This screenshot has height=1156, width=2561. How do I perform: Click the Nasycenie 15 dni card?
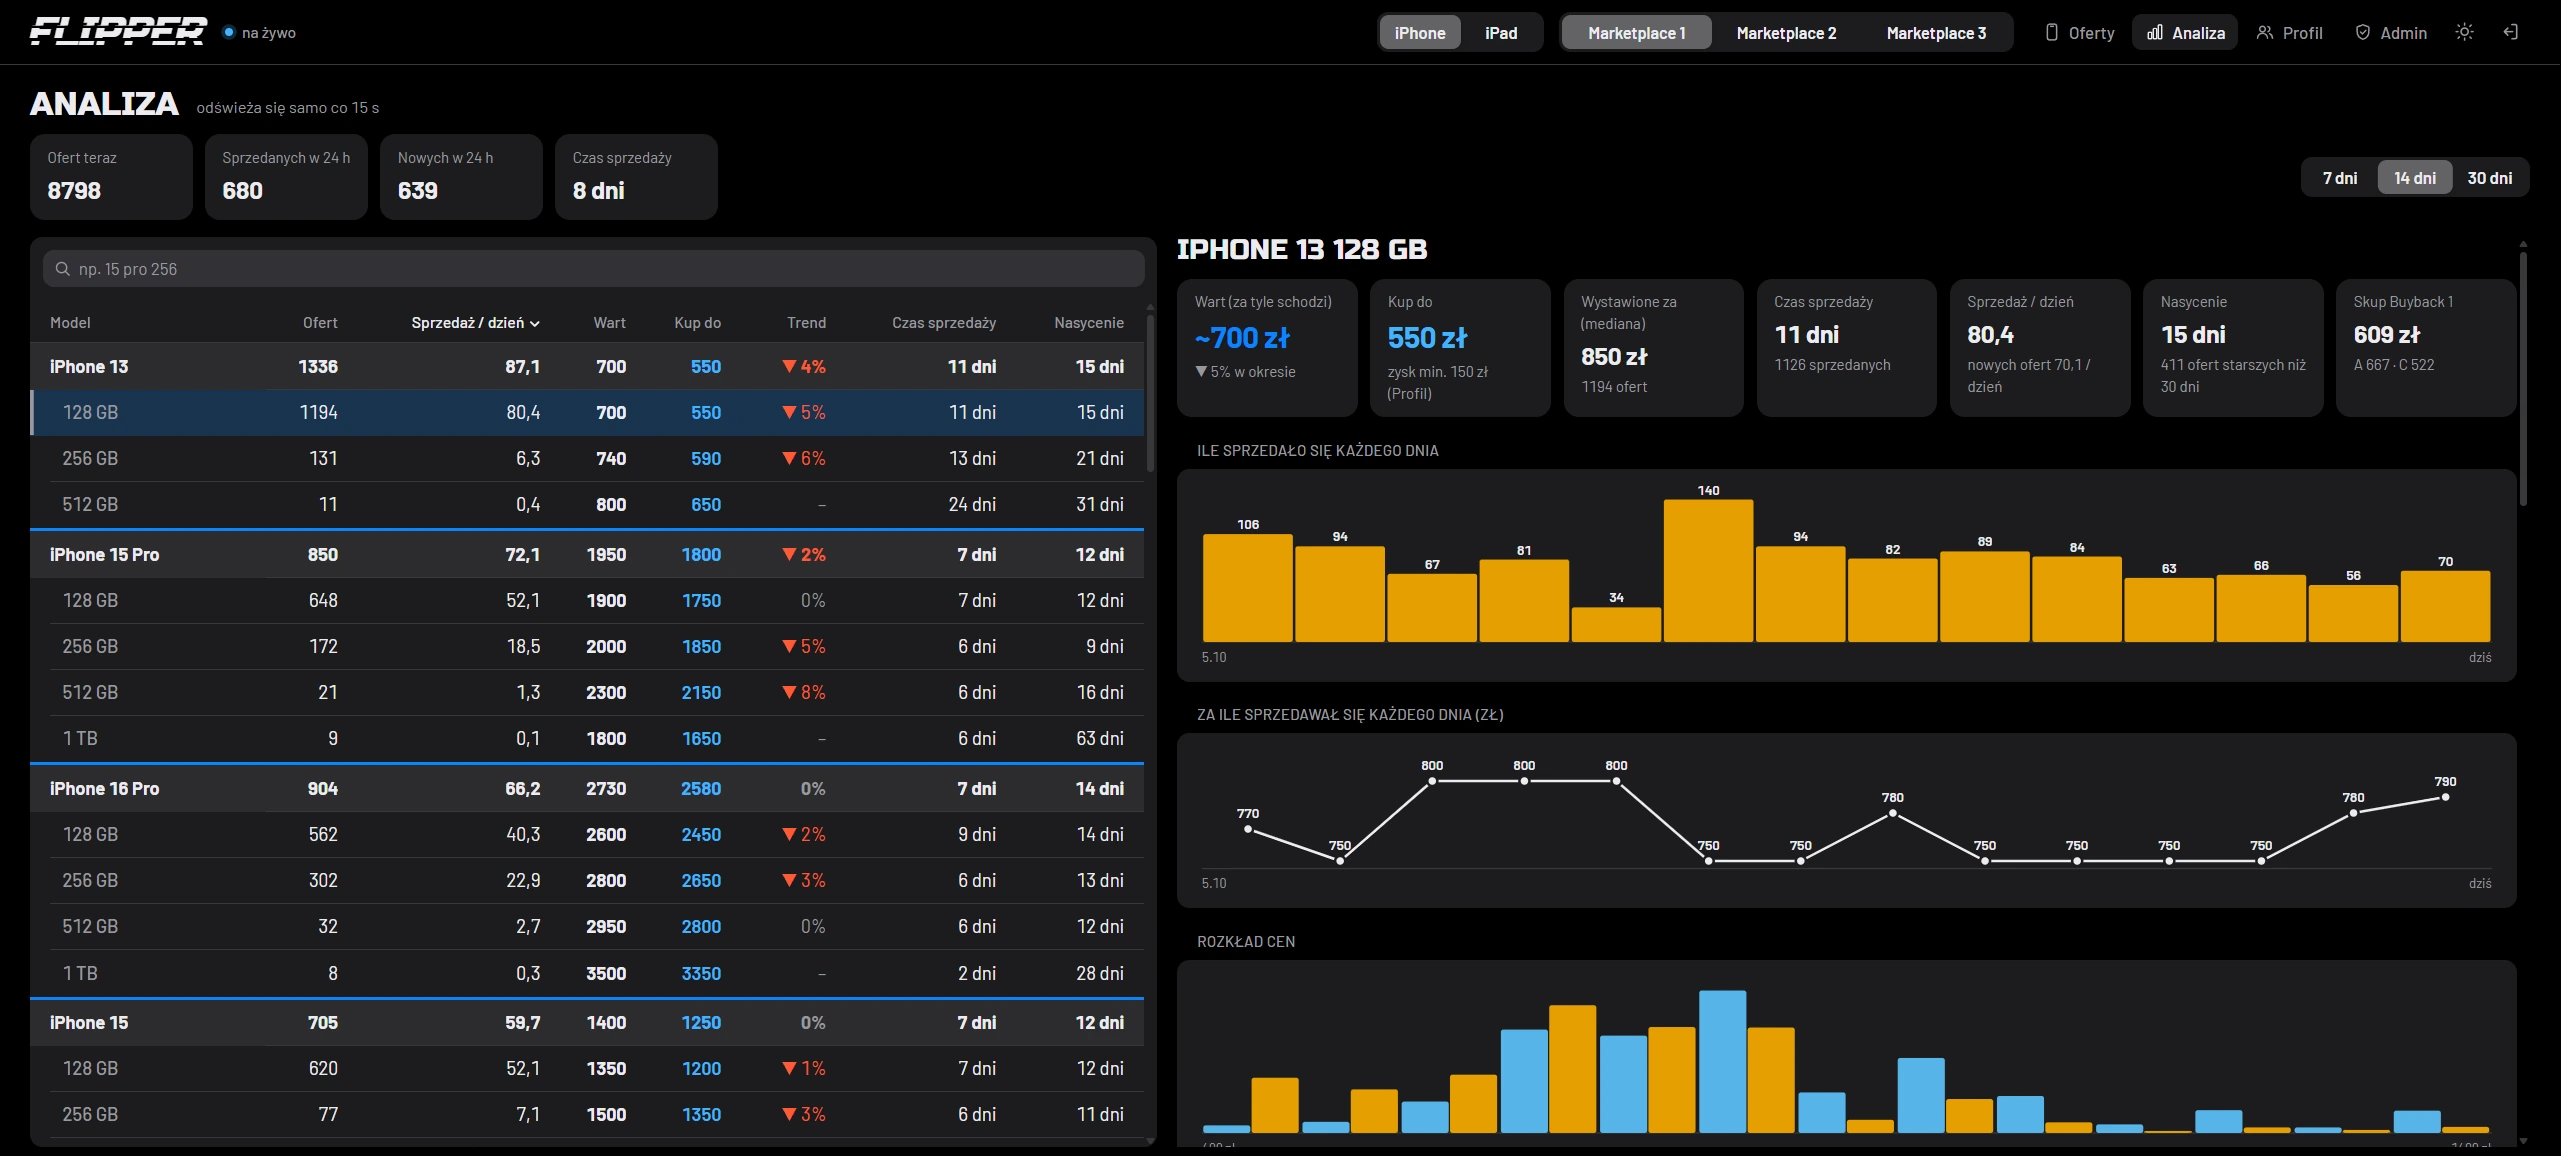2233,347
